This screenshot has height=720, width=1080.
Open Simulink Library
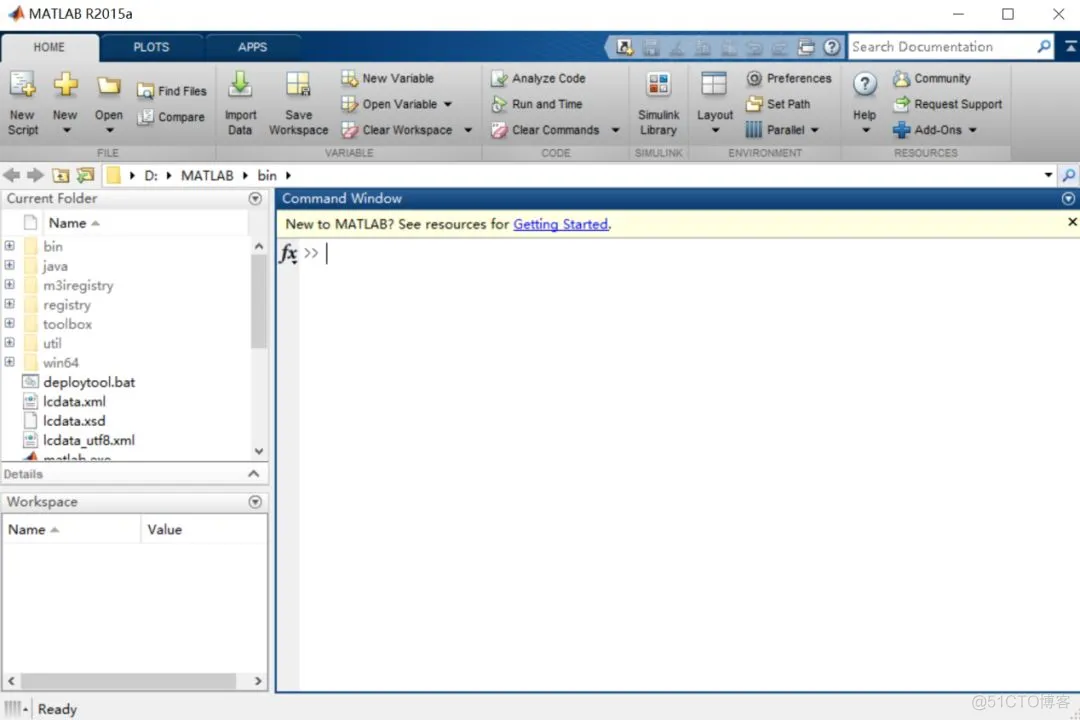tap(658, 103)
